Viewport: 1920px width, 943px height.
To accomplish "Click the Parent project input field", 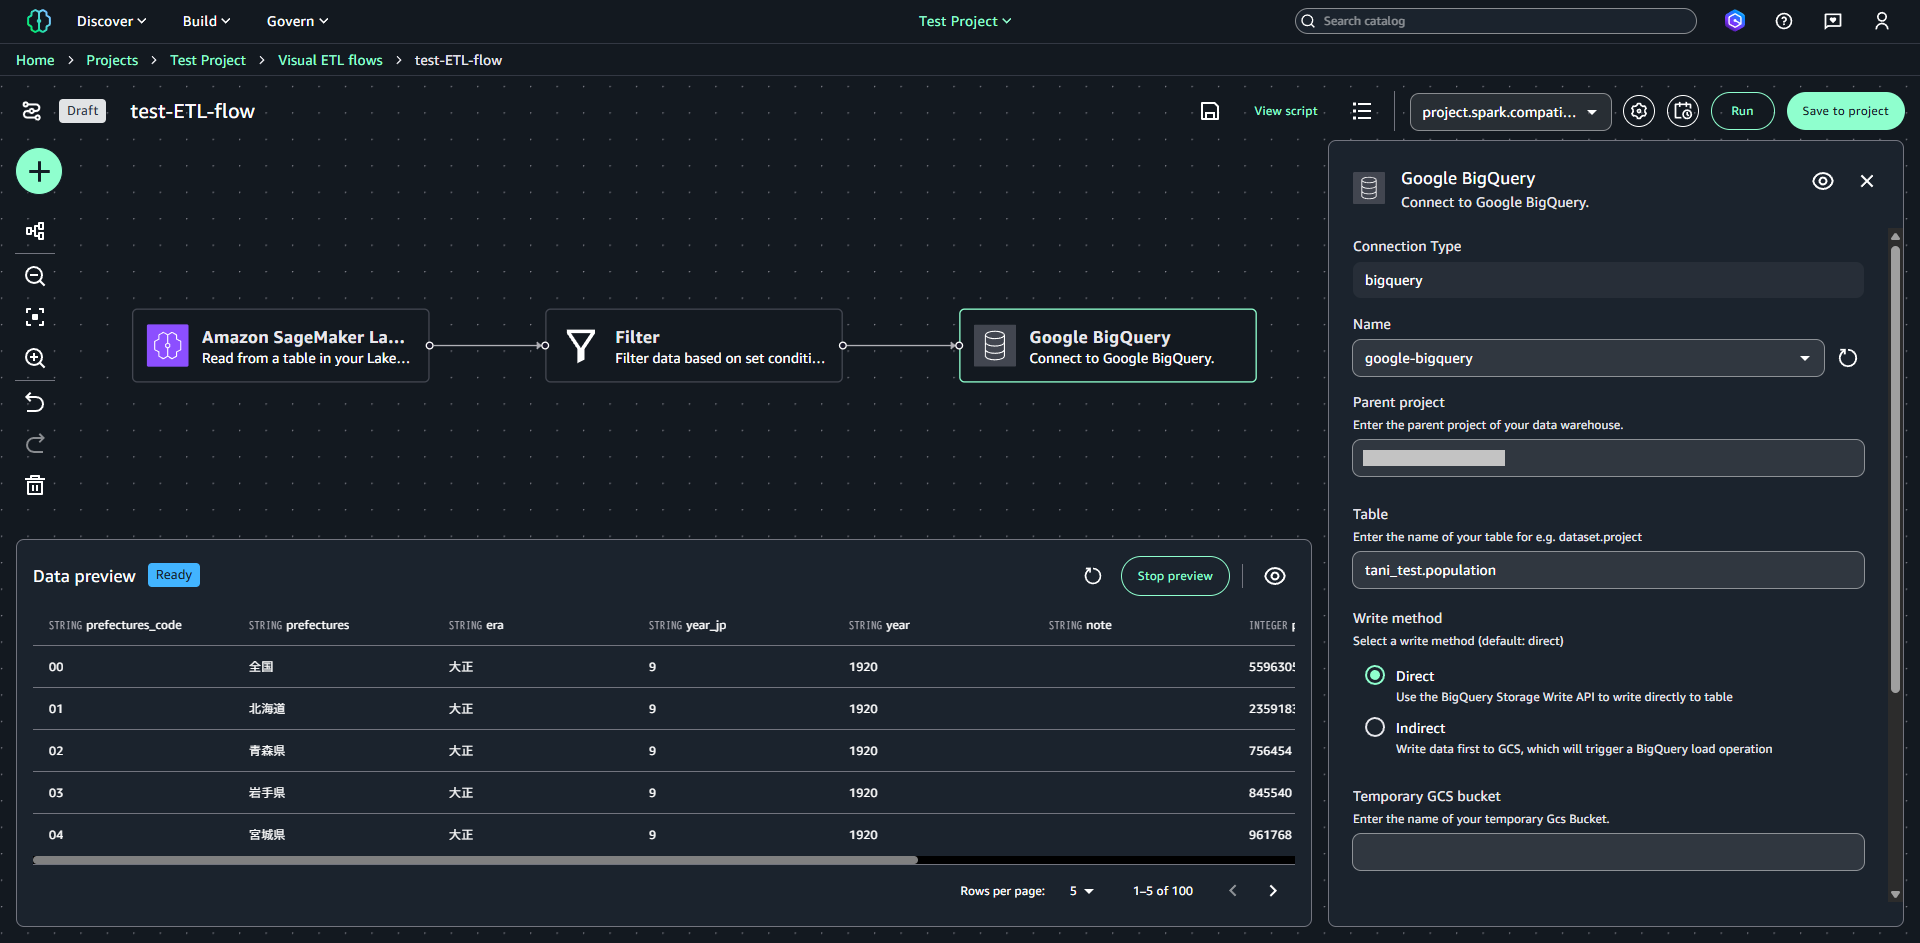I will pyautogui.click(x=1608, y=458).
